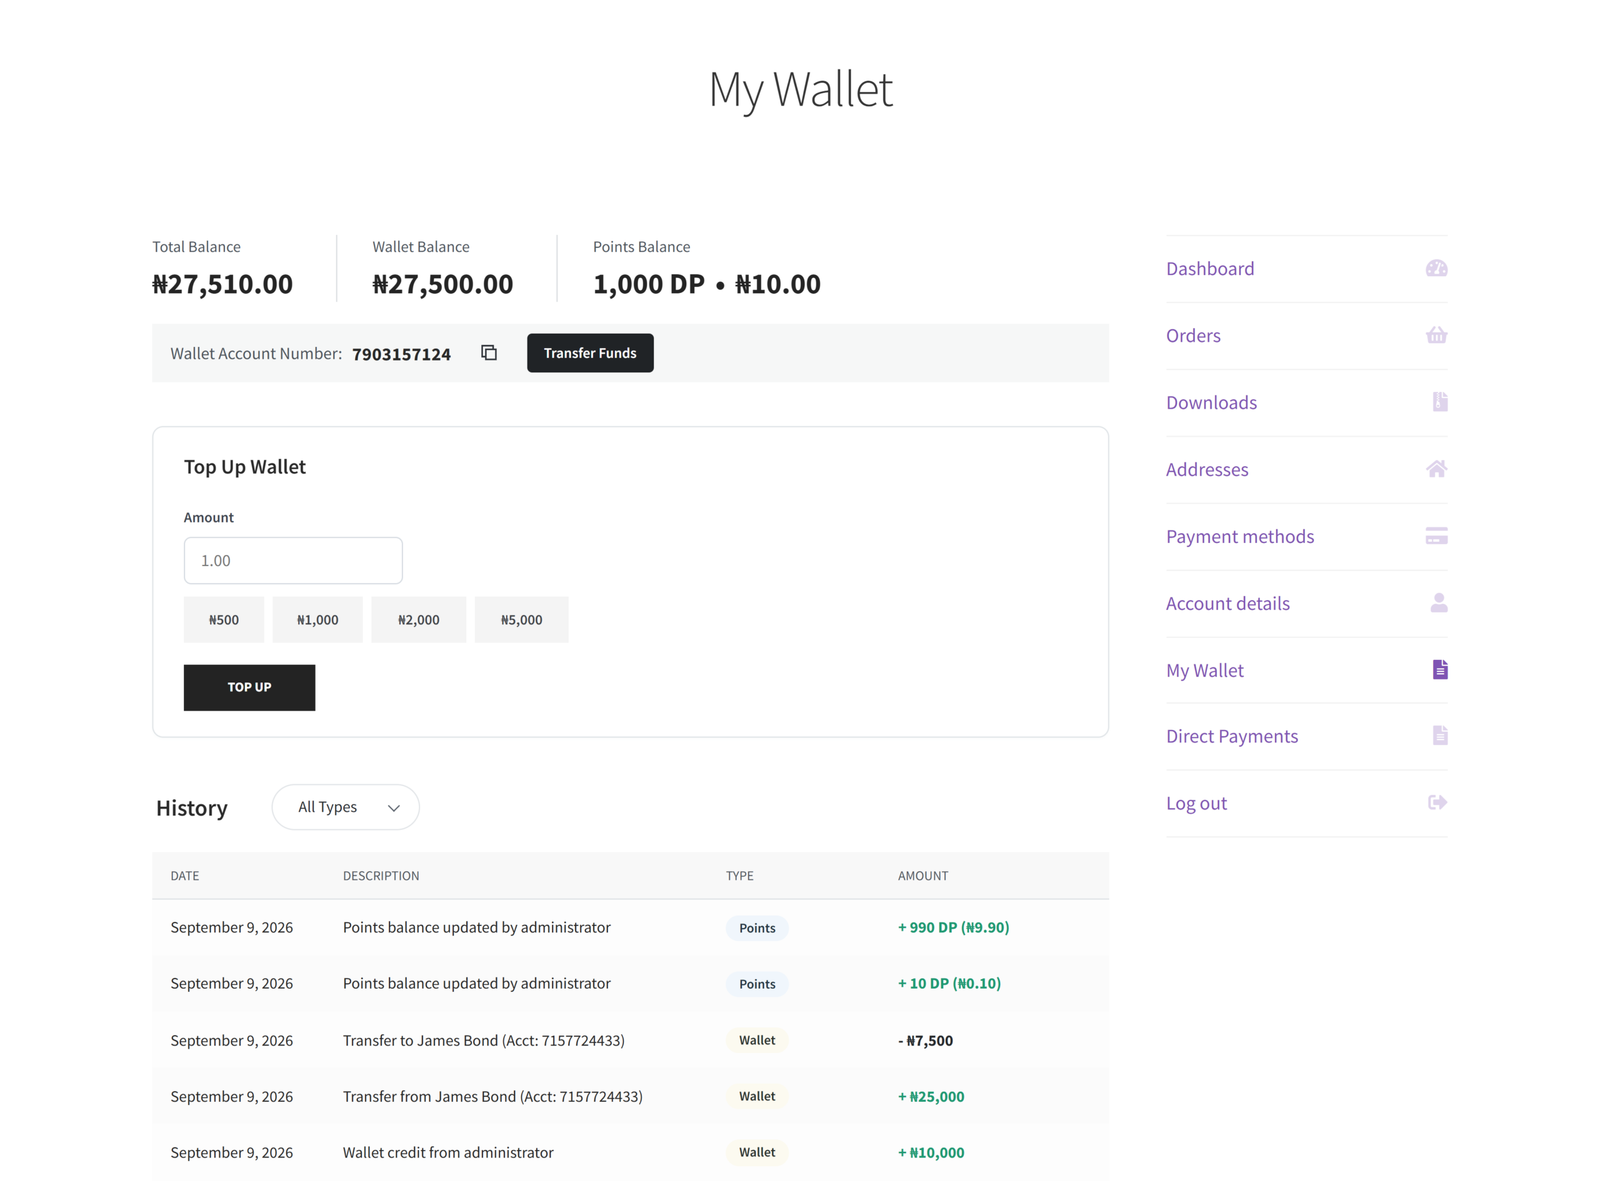This screenshot has height=1193, width=1600.
Task: Click the Orders basket icon
Action: [1436, 335]
